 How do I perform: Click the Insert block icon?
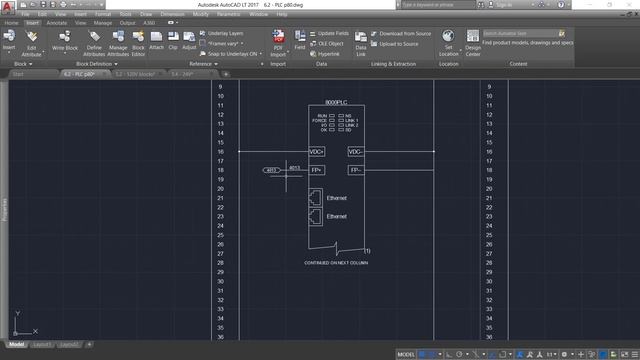[9, 36]
